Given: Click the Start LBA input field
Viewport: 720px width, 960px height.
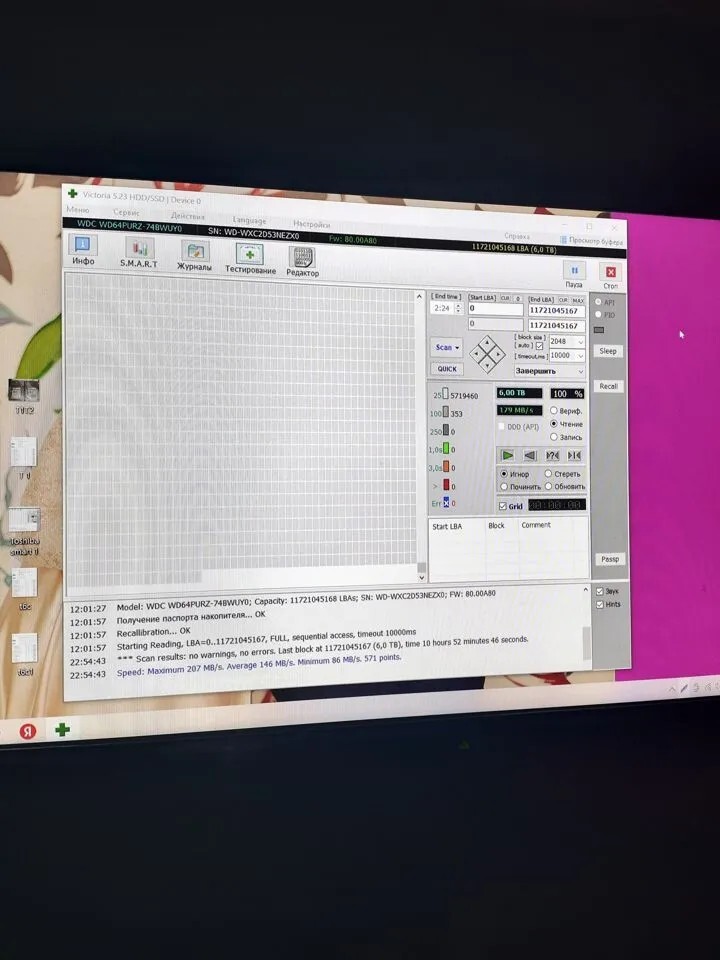Looking at the screenshot, I should pos(495,309).
